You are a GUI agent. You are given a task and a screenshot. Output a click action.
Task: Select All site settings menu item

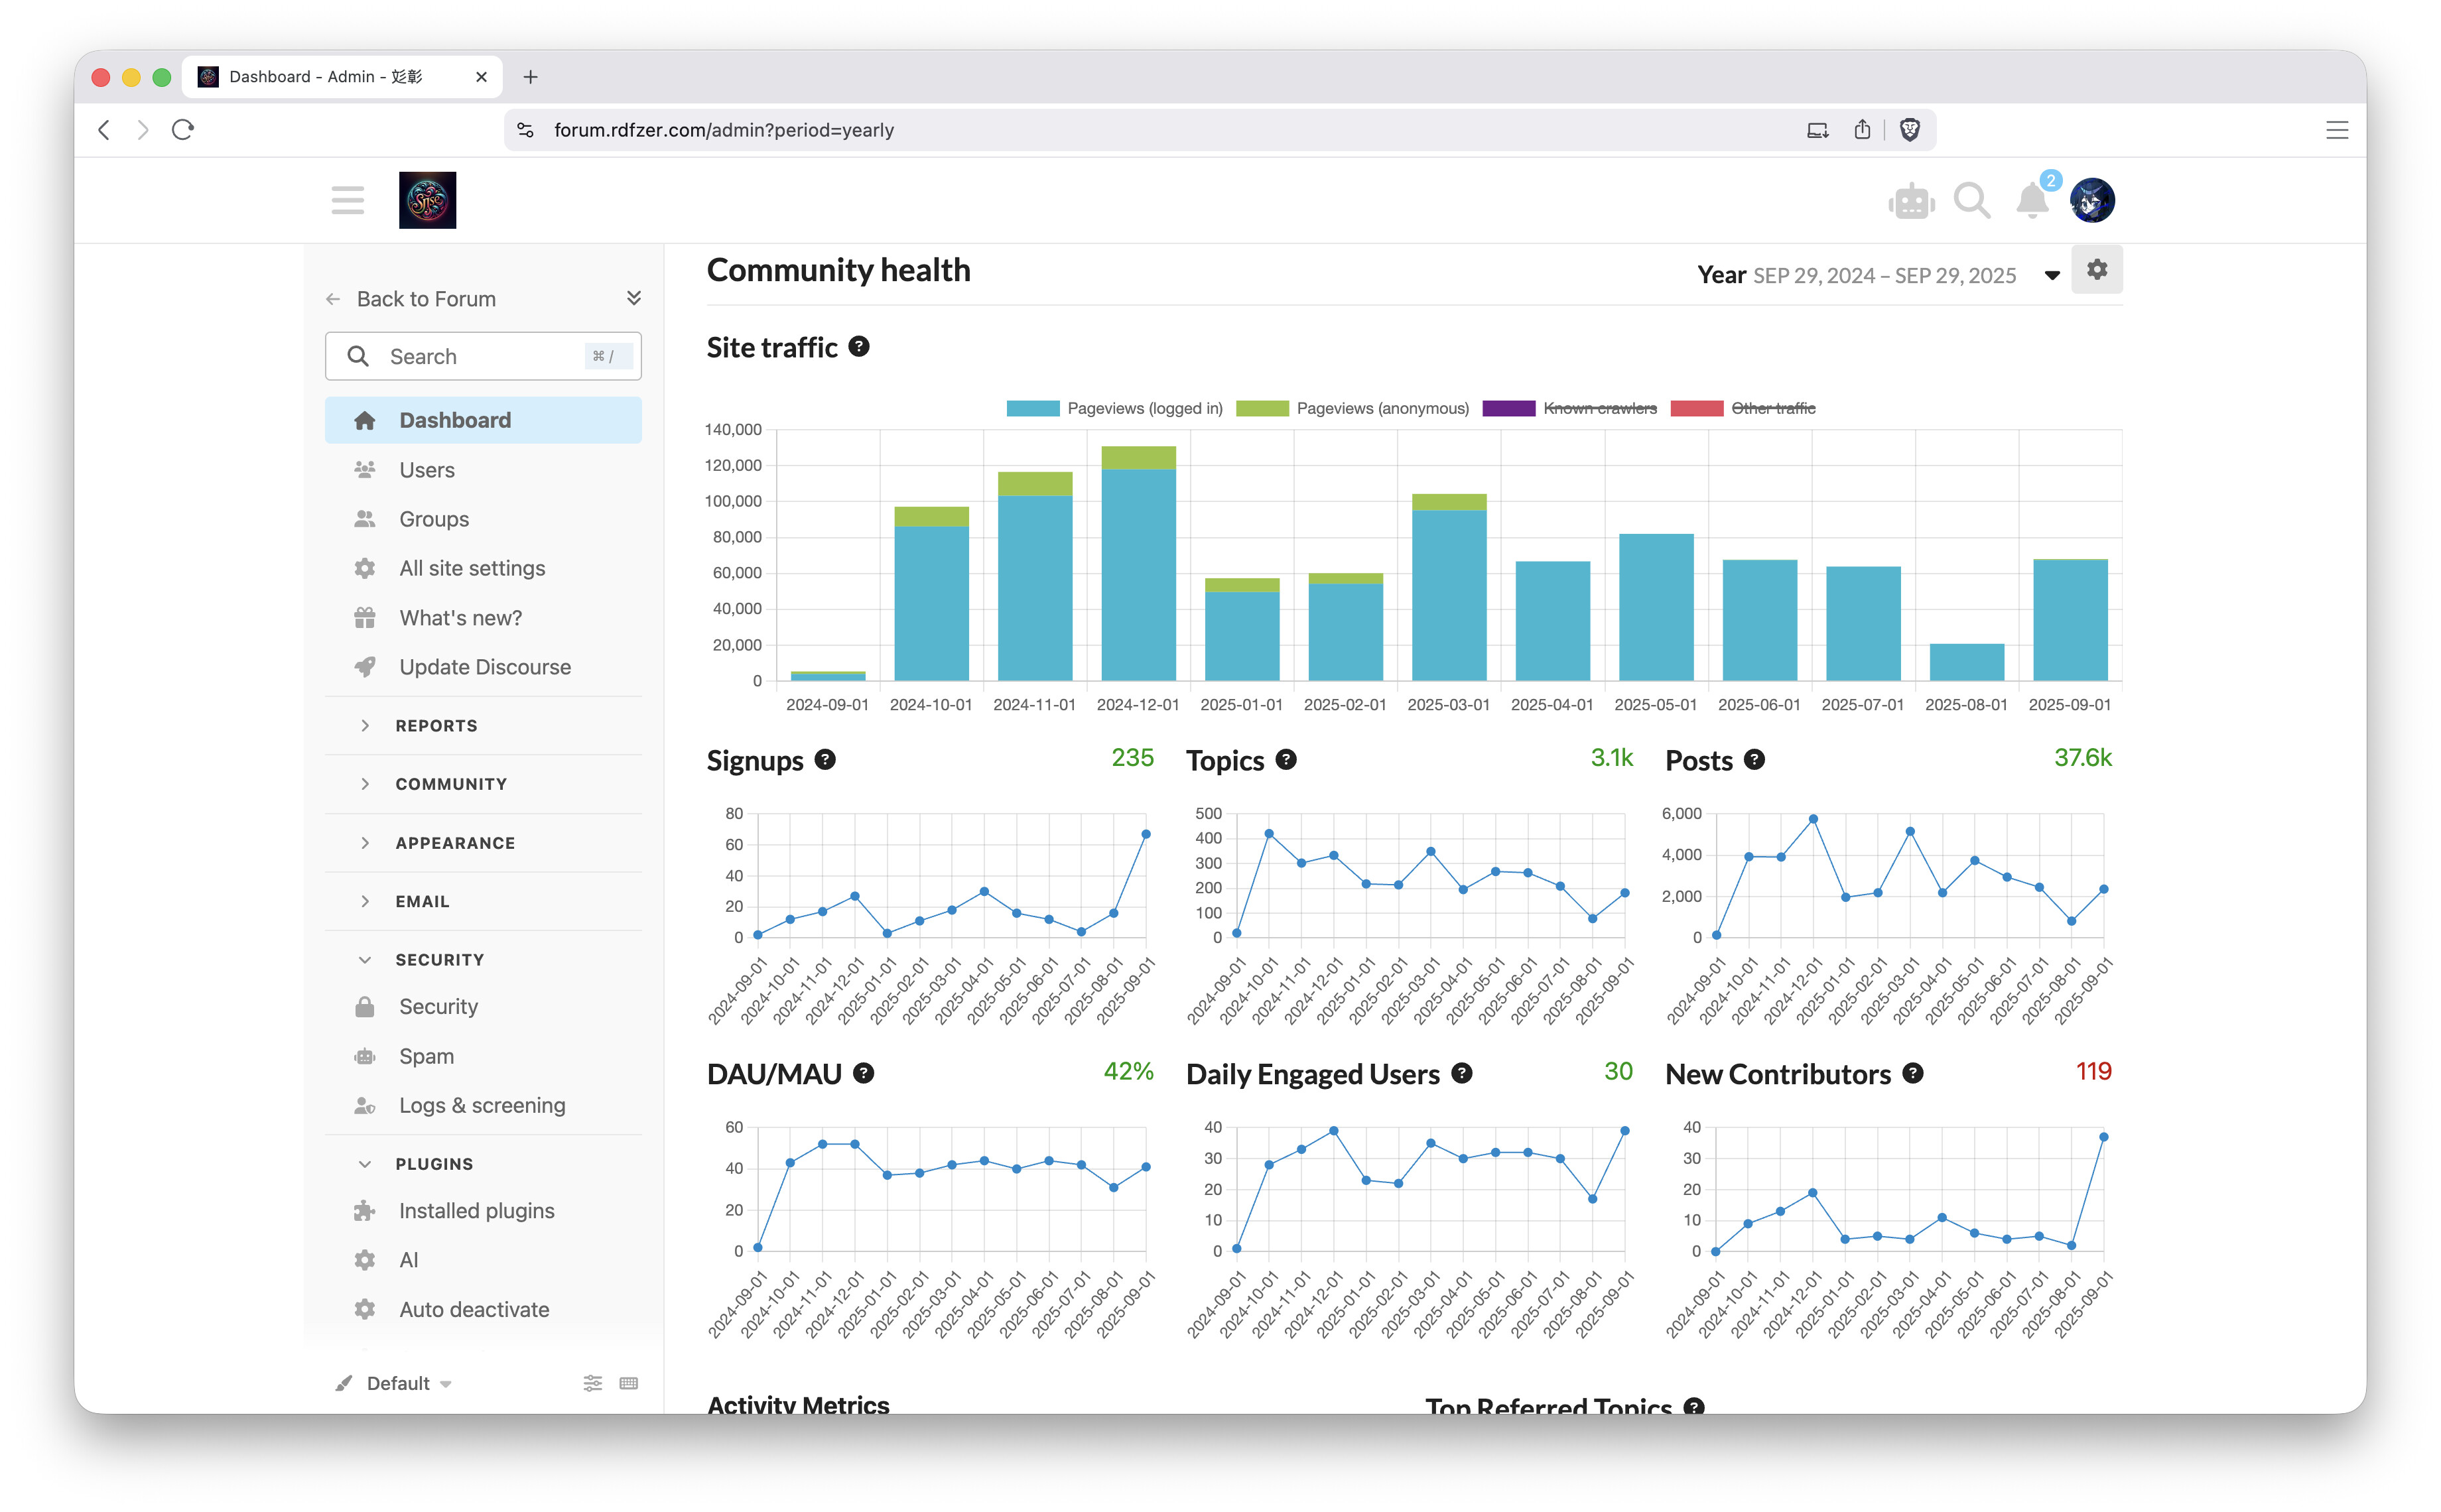472,568
